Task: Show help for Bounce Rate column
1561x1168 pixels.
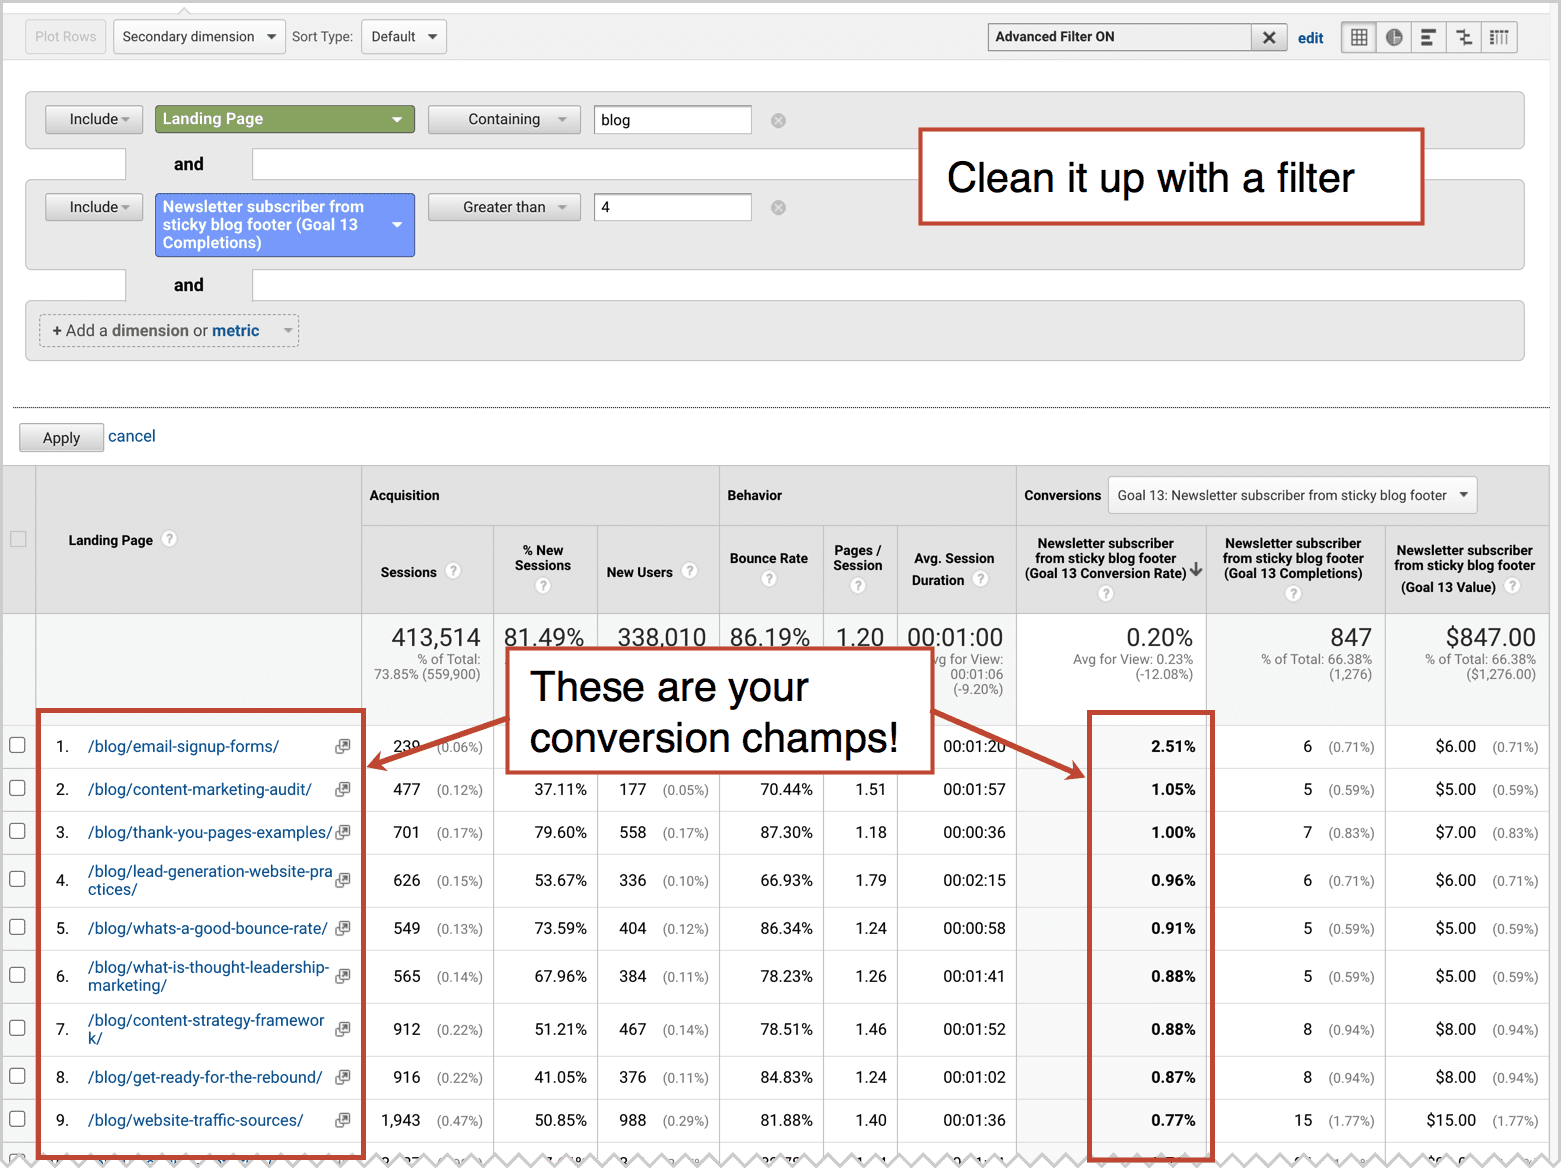Action: [x=769, y=579]
